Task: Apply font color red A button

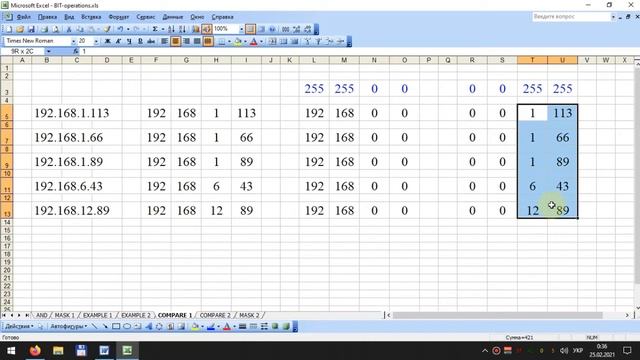Action: click(253, 41)
